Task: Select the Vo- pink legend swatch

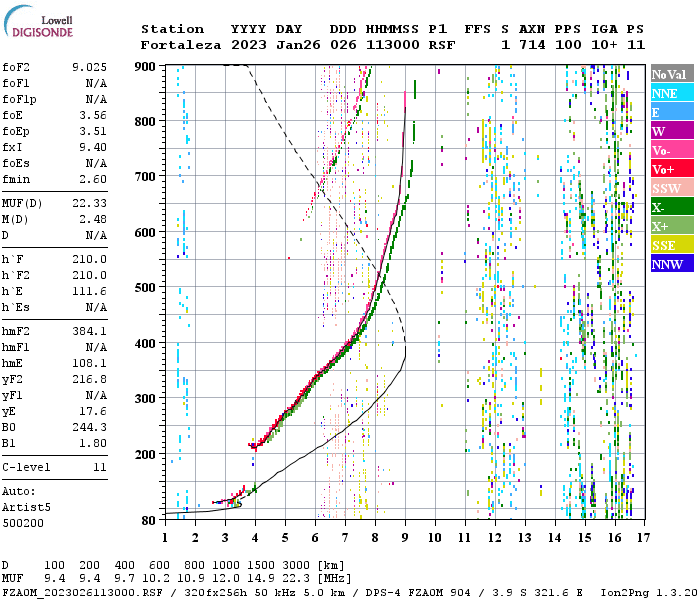Action: [672, 150]
